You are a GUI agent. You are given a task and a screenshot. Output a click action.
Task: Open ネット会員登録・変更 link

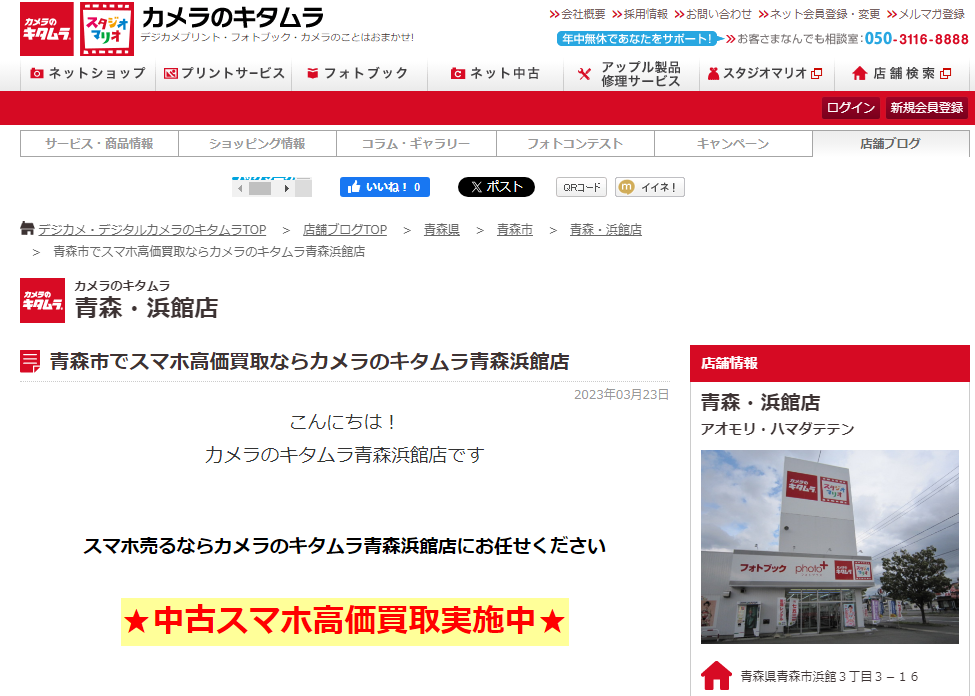(x=820, y=14)
